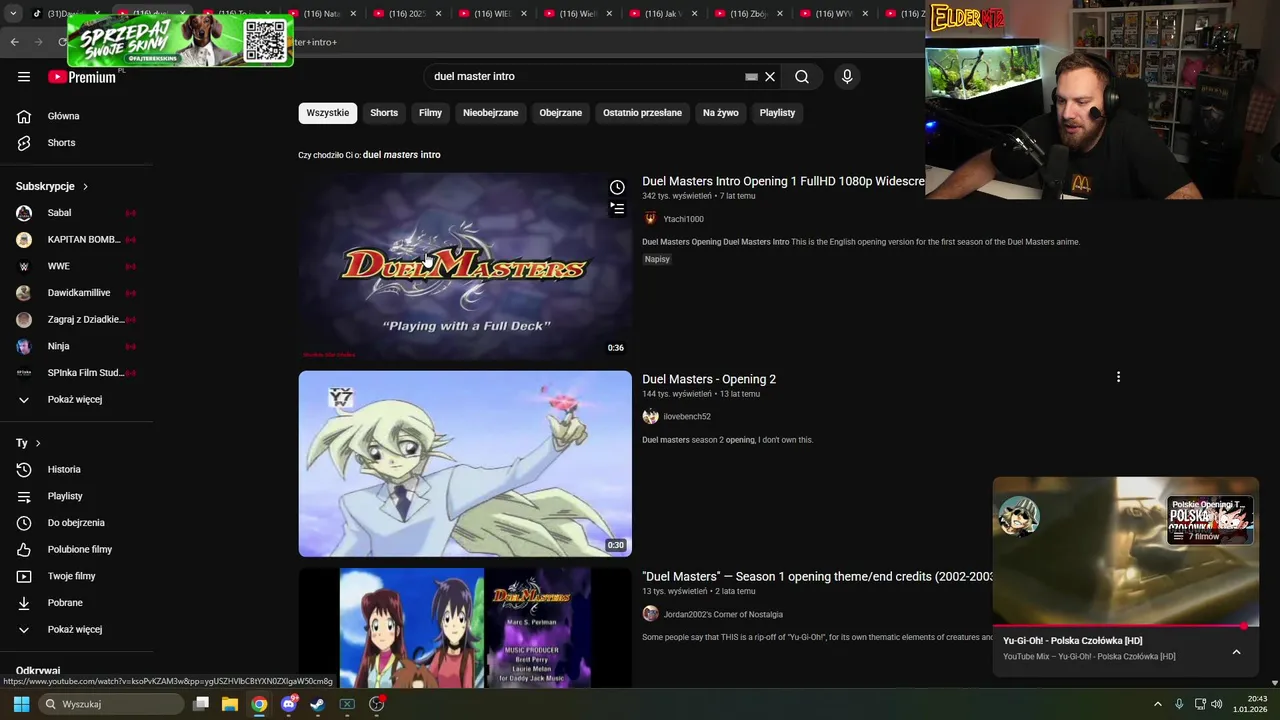Screen dimensions: 1280x720
Task: Select the Shorts filter chip
Action: click(x=384, y=113)
